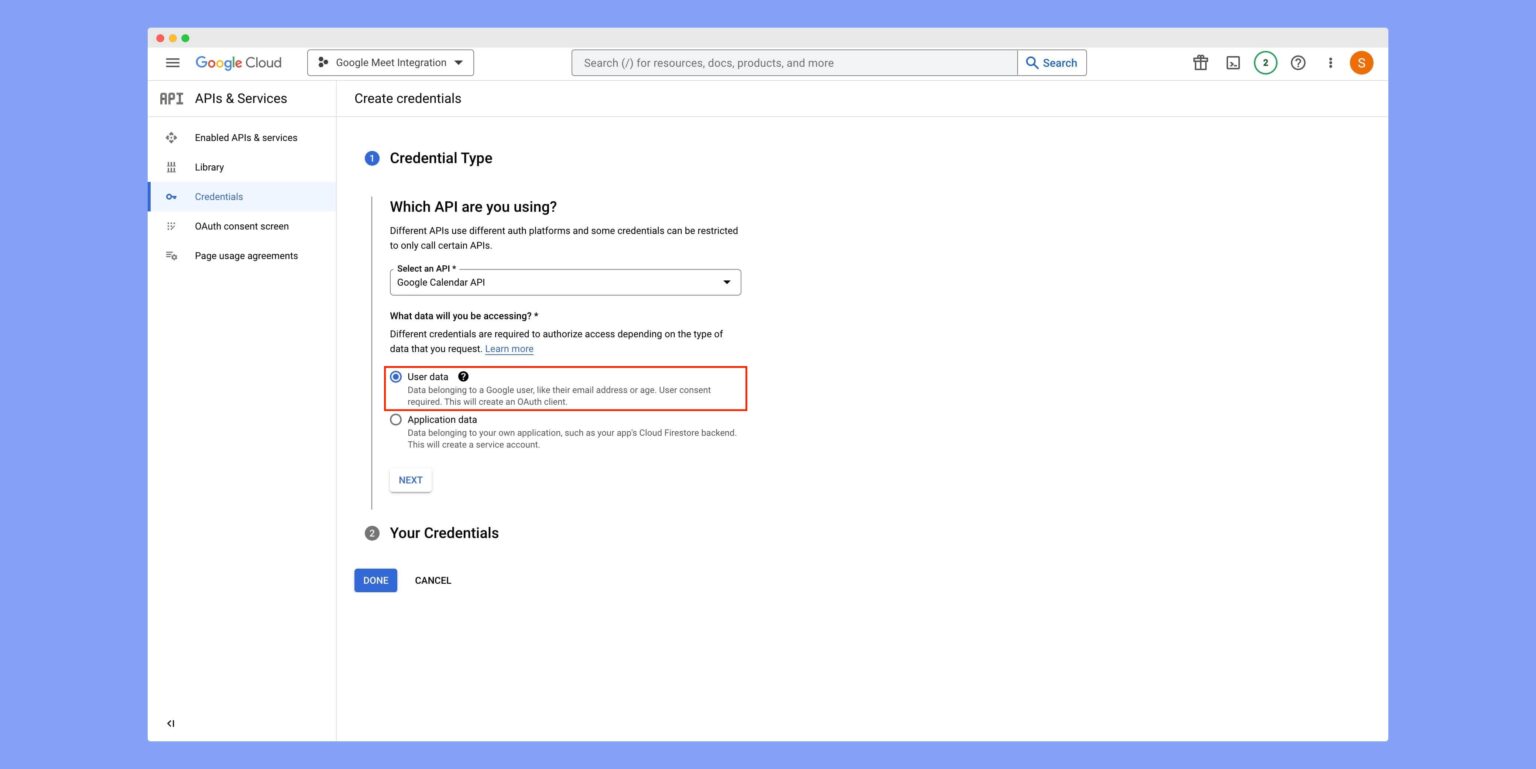Activate Cloud Shell terminal icon
The image size is (1536, 769).
[x=1232, y=62]
